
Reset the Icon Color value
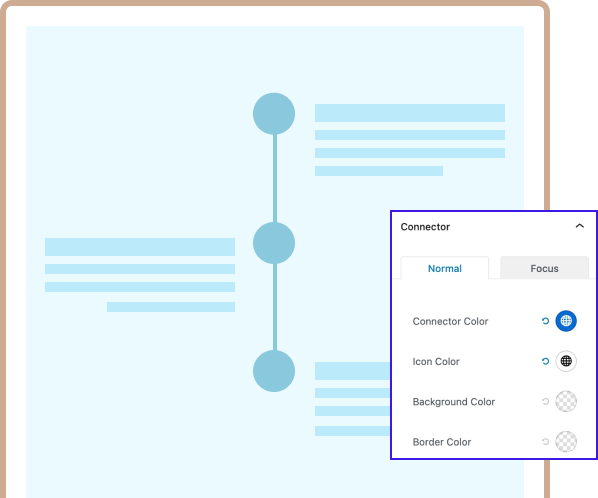tap(545, 361)
